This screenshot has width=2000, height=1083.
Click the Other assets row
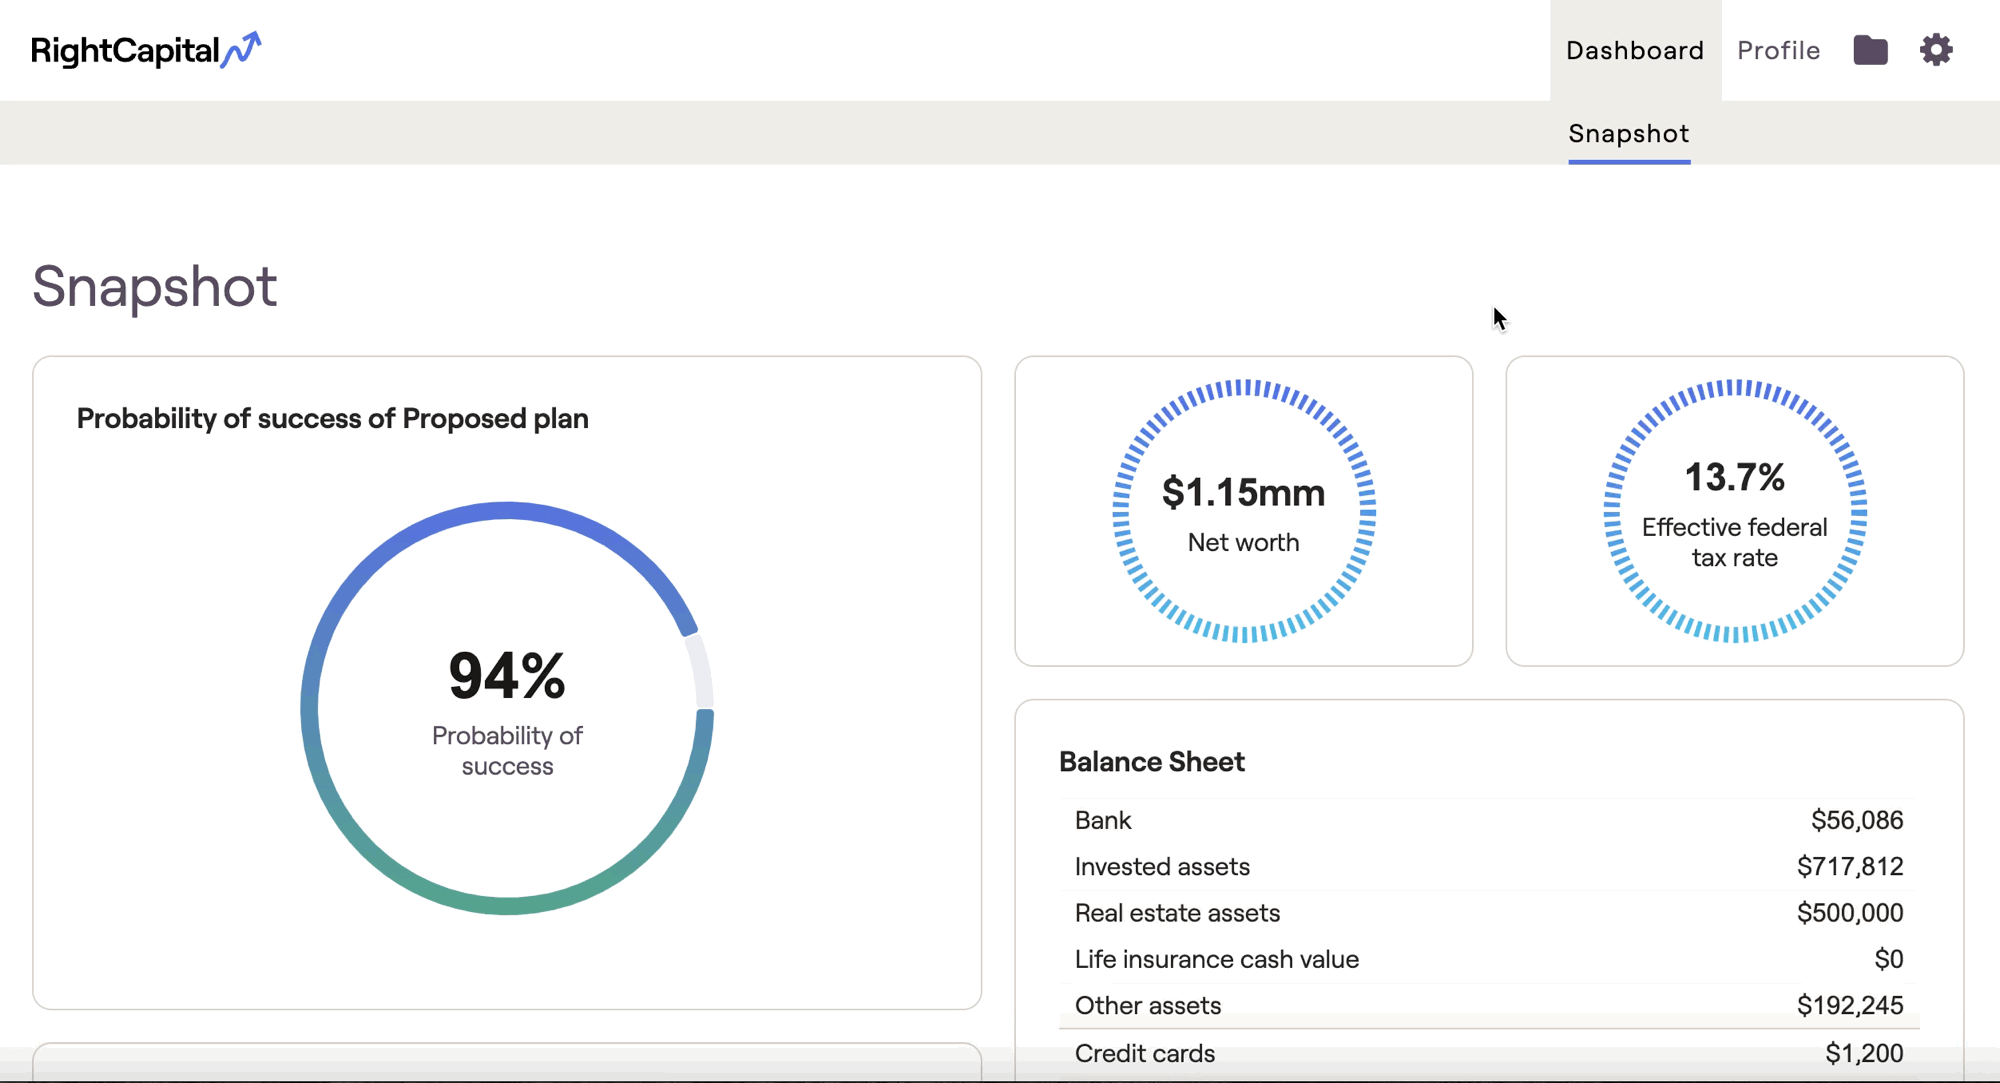pos(1488,1005)
